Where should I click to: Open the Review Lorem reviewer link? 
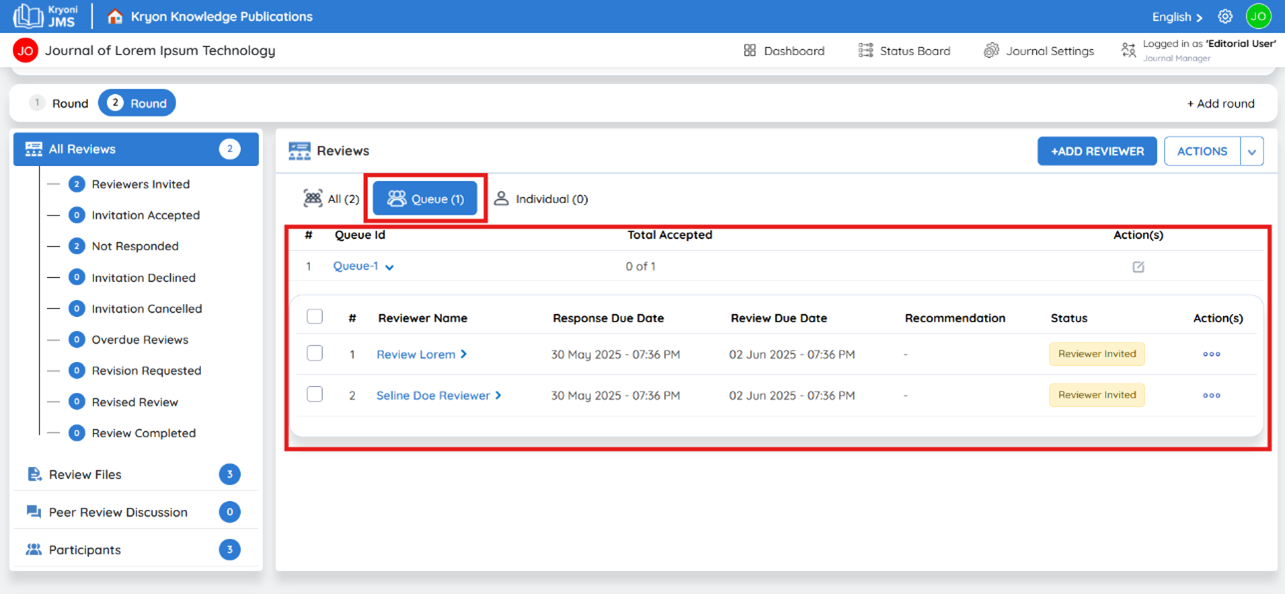[416, 354]
